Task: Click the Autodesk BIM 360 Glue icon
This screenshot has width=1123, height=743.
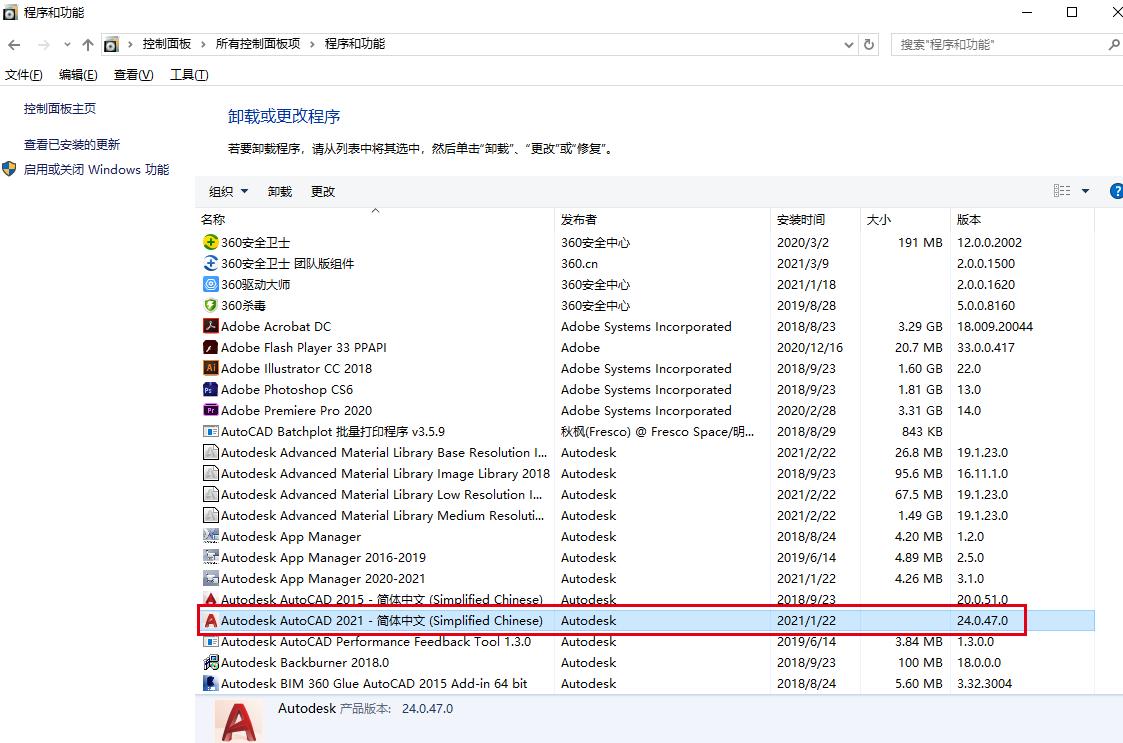Action: point(211,683)
